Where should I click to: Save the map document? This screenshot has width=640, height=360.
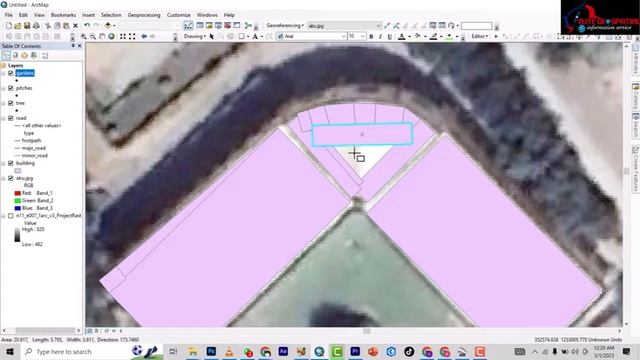click(27, 26)
